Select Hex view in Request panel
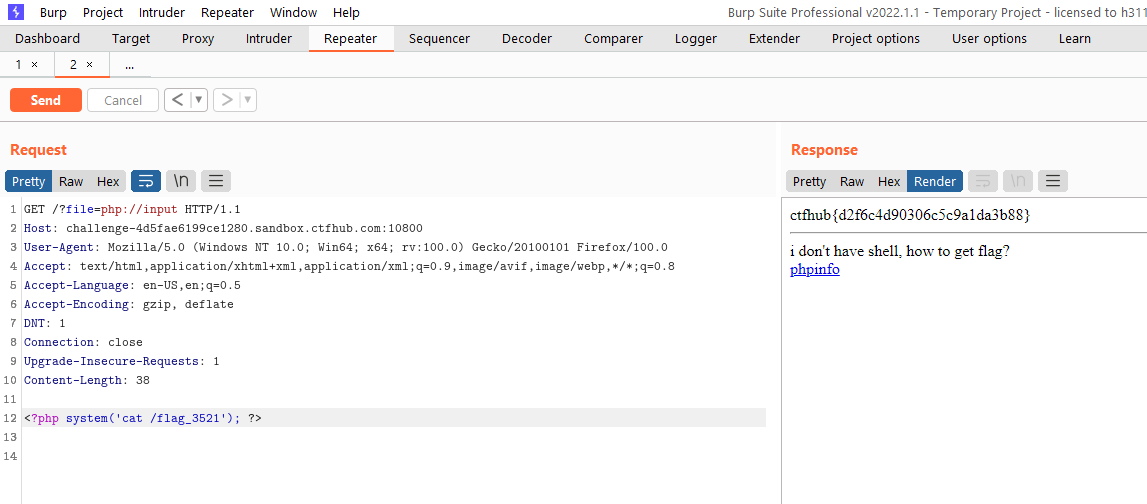 click(x=108, y=181)
